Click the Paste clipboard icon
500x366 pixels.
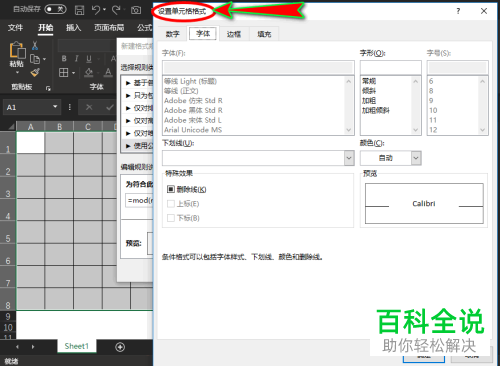click(x=17, y=50)
